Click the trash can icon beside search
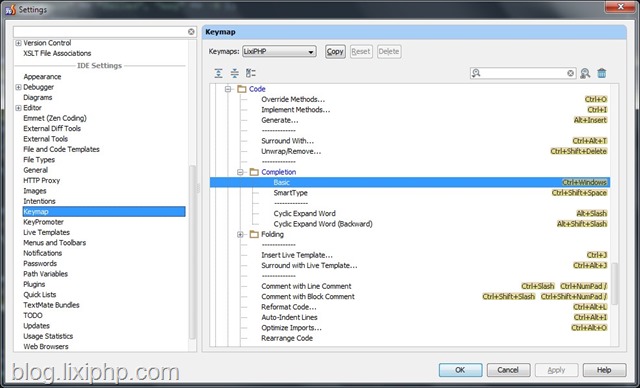Viewport: 640px width, 388px height. pos(602,73)
